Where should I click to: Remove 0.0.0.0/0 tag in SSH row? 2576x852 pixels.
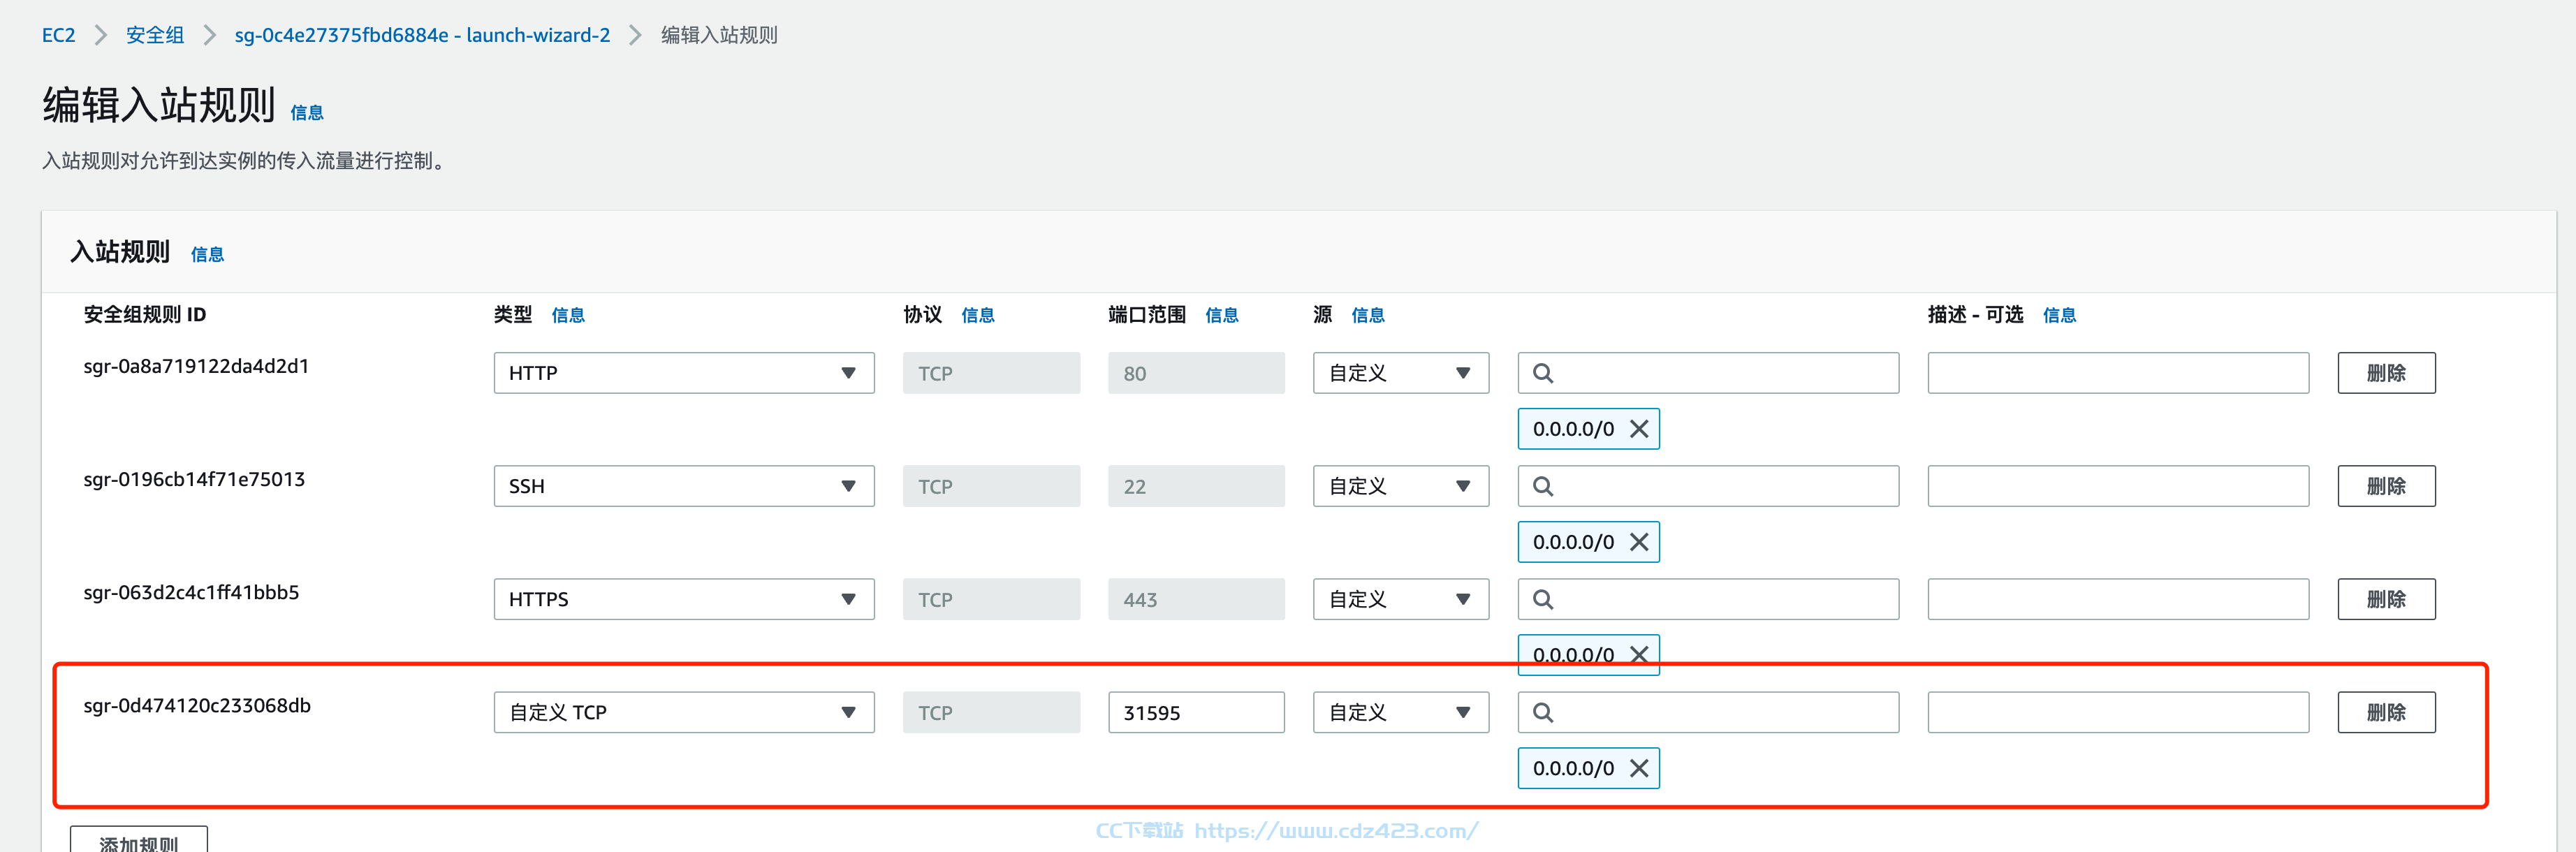1639,542
